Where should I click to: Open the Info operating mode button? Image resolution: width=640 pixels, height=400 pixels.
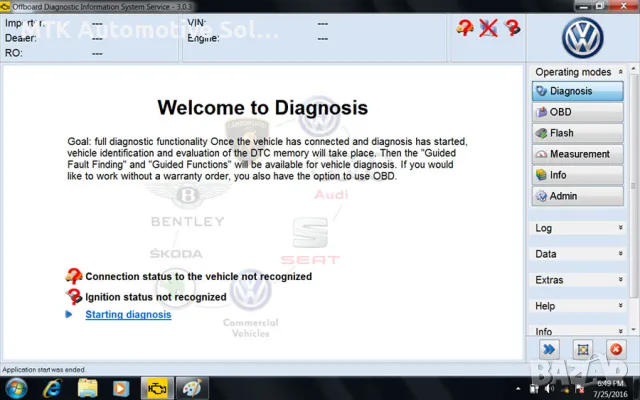pos(578,175)
